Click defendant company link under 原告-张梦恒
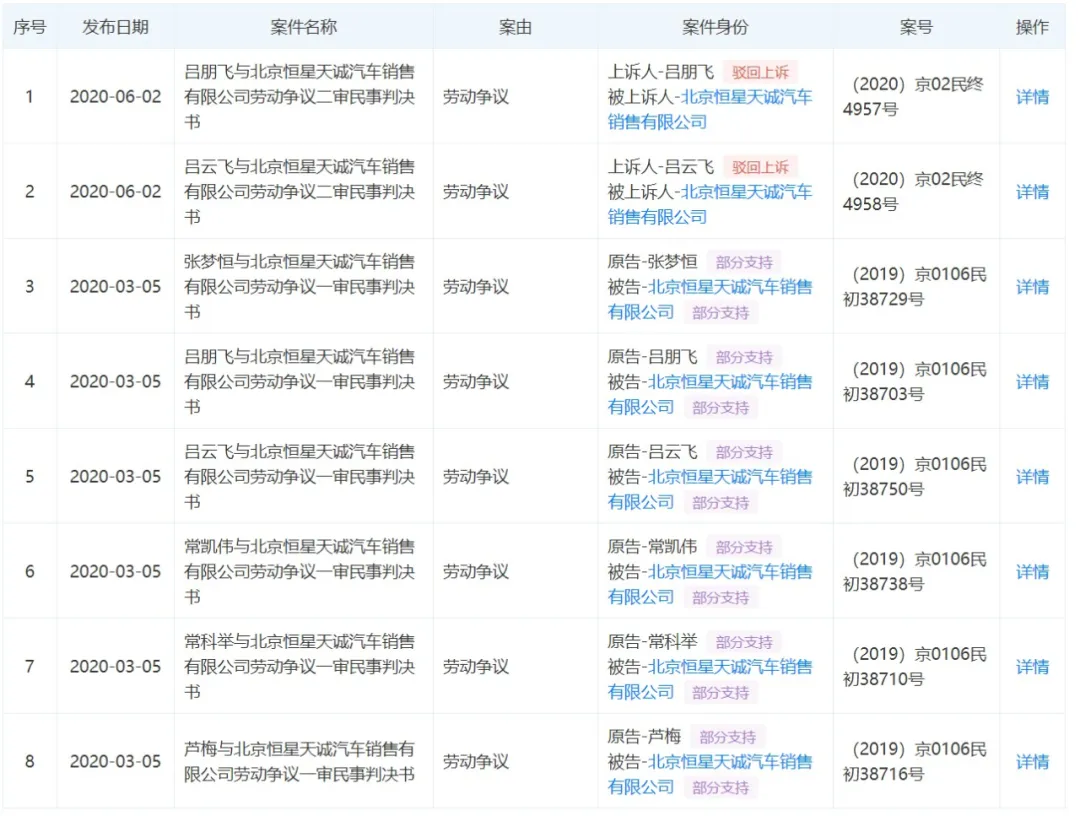Screen dimensions: 1080x816 click(x=709, y=300)
